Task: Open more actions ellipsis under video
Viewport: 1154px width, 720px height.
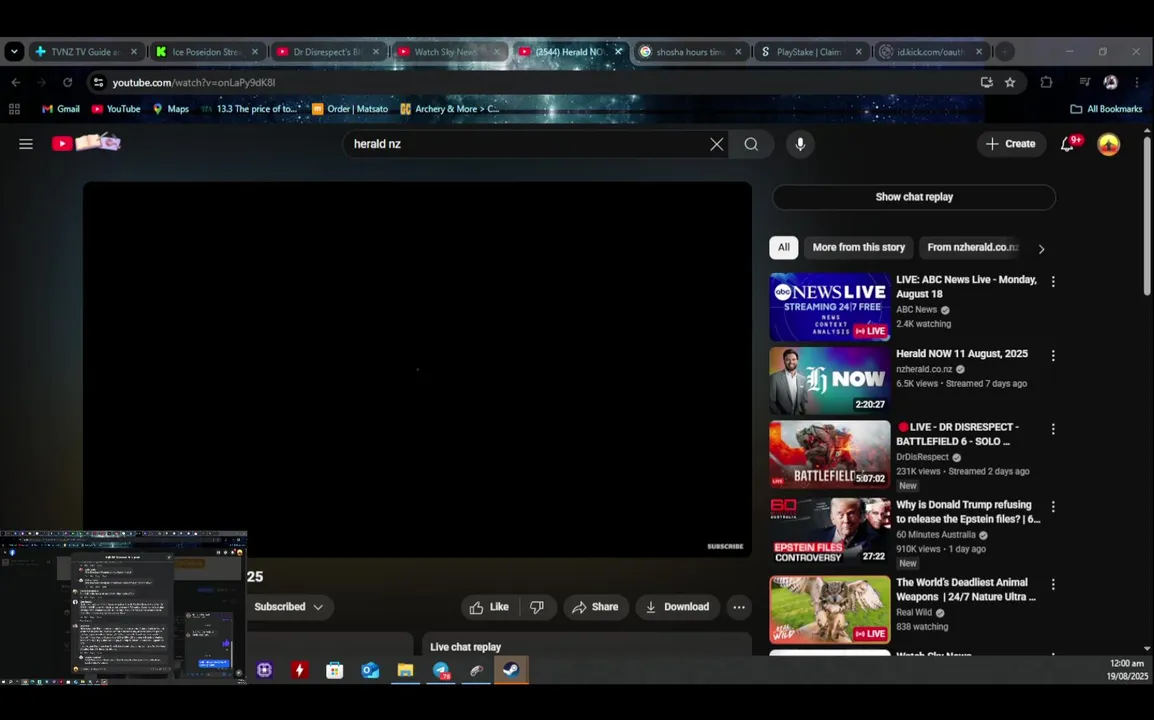Action: coord(739,607)
